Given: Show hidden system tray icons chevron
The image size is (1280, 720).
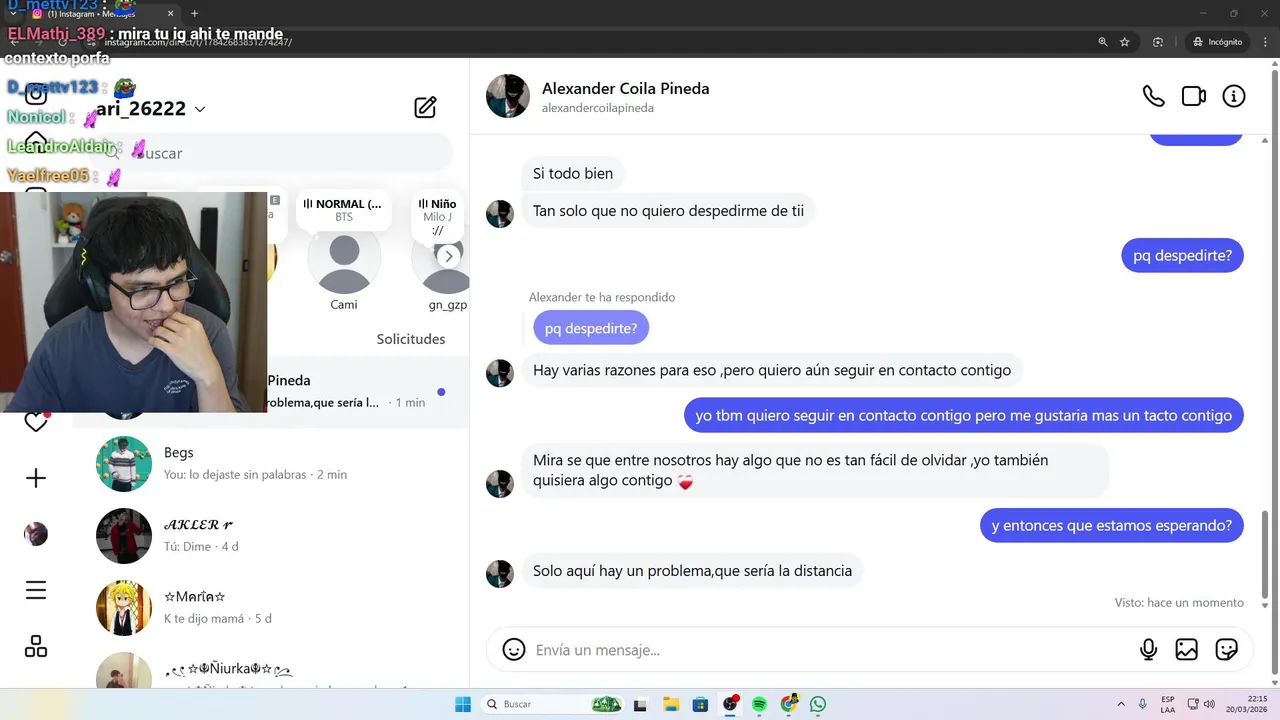Looking at the screenshot, I should coord(1120,704).
